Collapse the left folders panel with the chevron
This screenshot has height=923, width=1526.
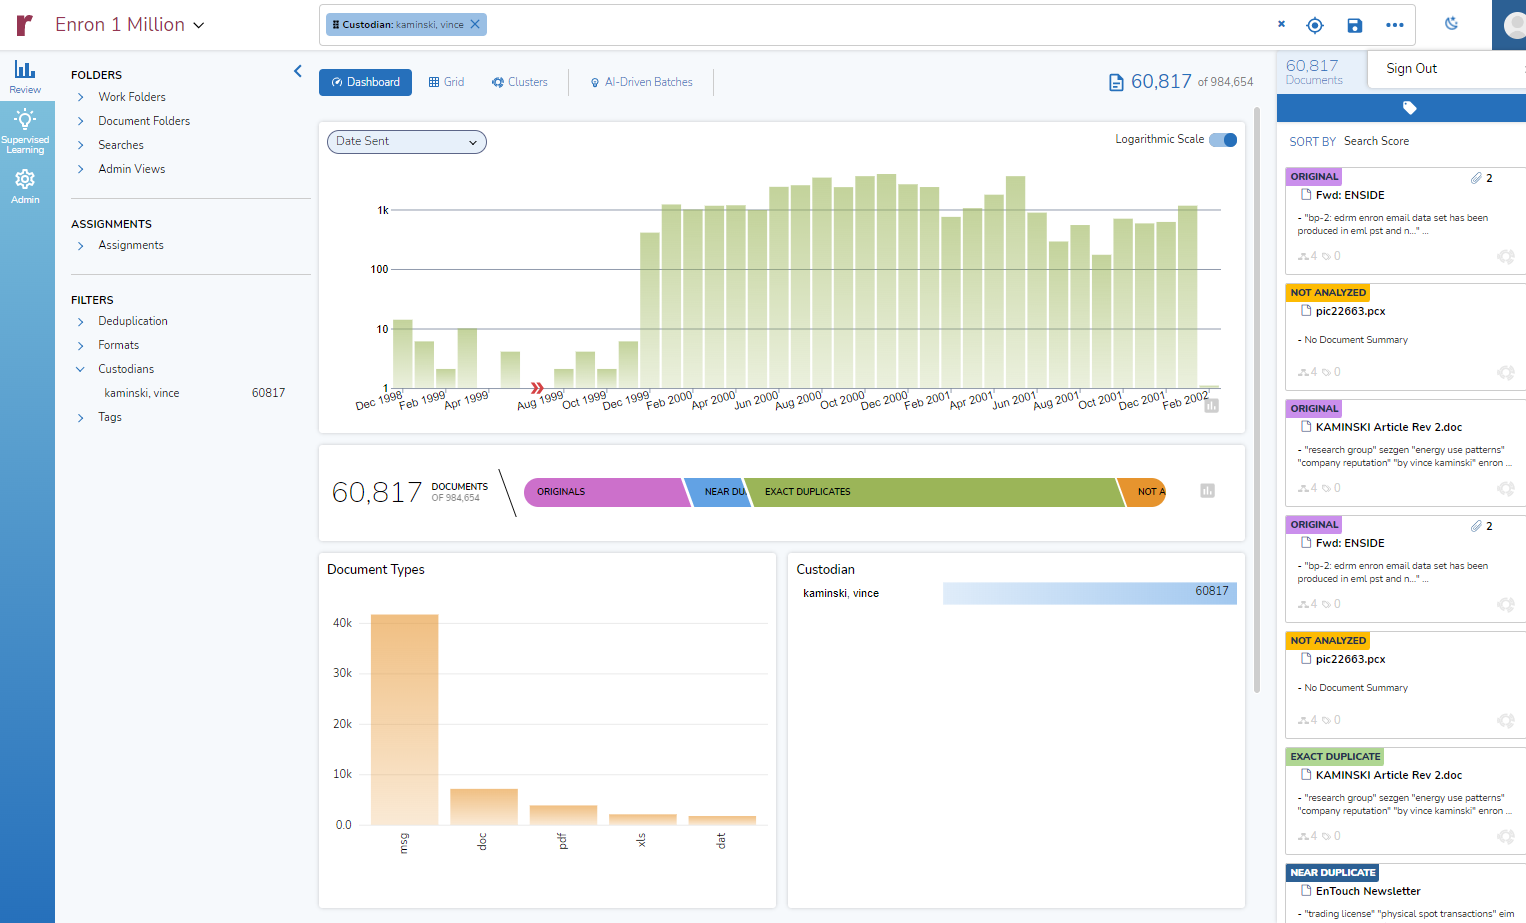click(x=298, y=71)
